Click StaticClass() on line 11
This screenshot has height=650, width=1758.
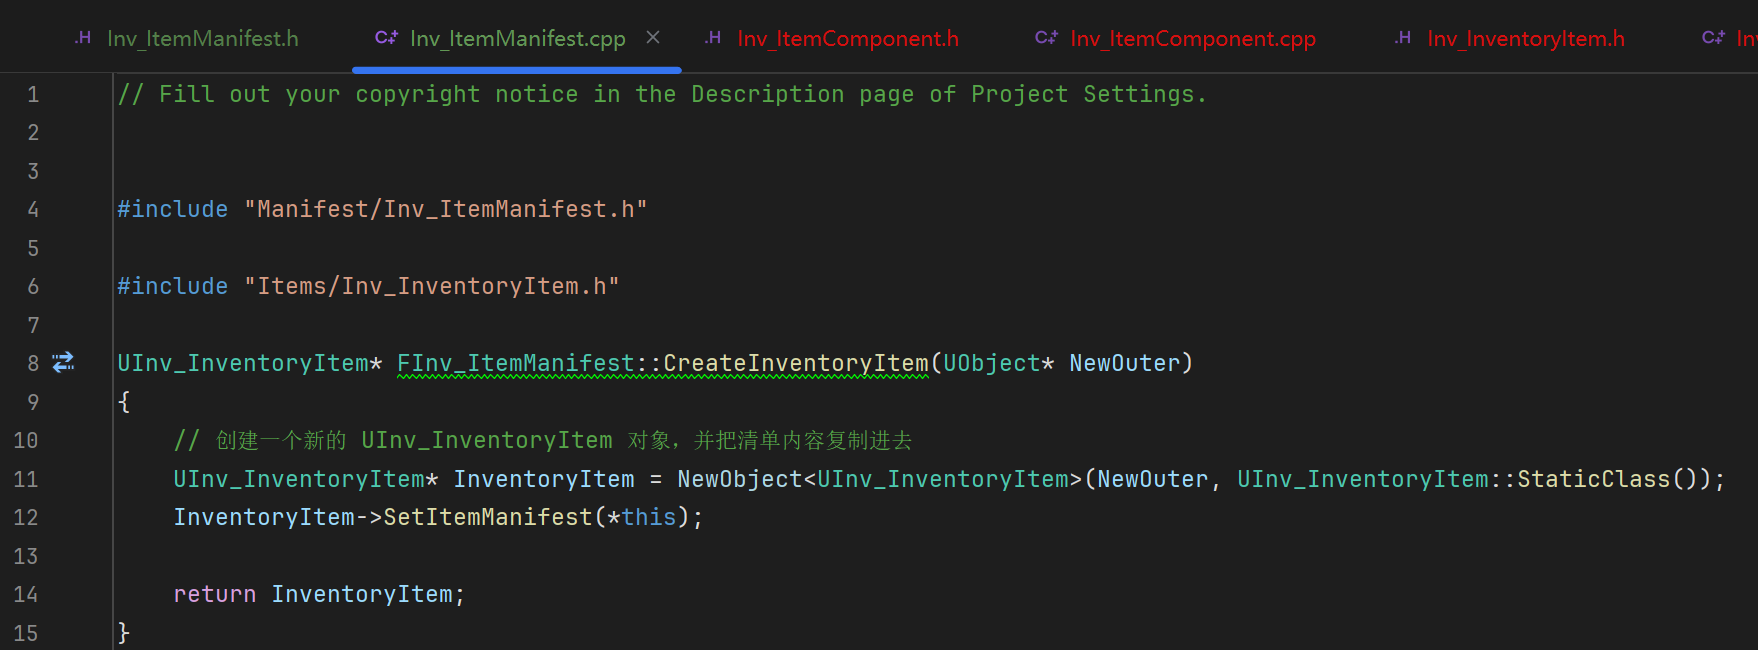pos(1608,479)
